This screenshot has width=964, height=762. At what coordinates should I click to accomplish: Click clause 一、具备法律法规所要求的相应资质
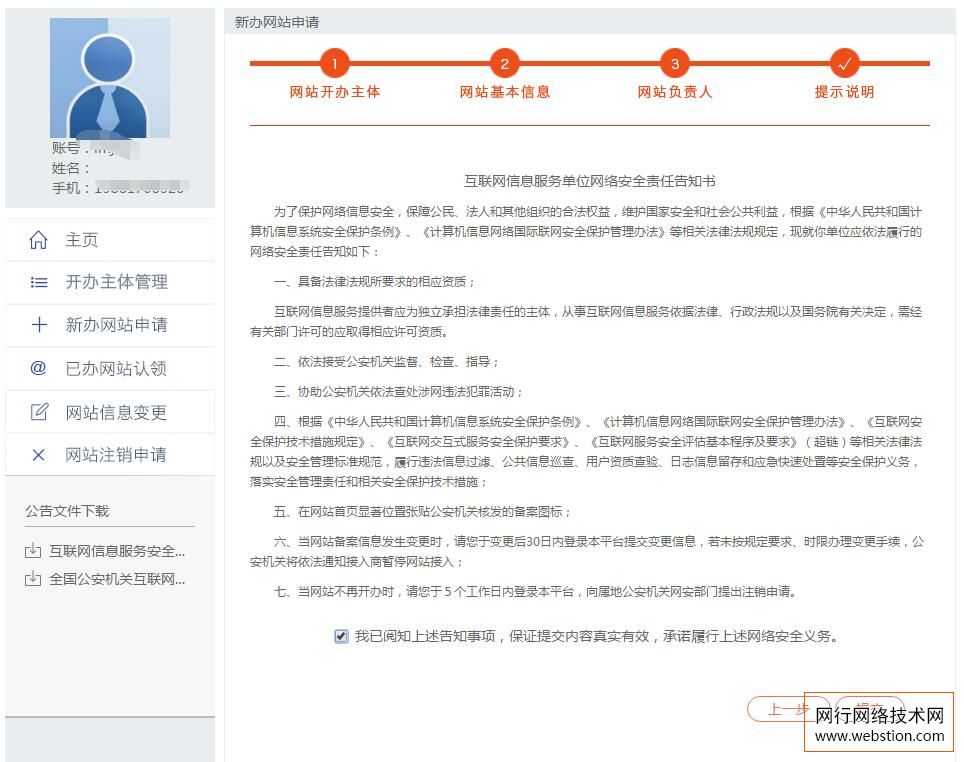(x=375, y=282)
